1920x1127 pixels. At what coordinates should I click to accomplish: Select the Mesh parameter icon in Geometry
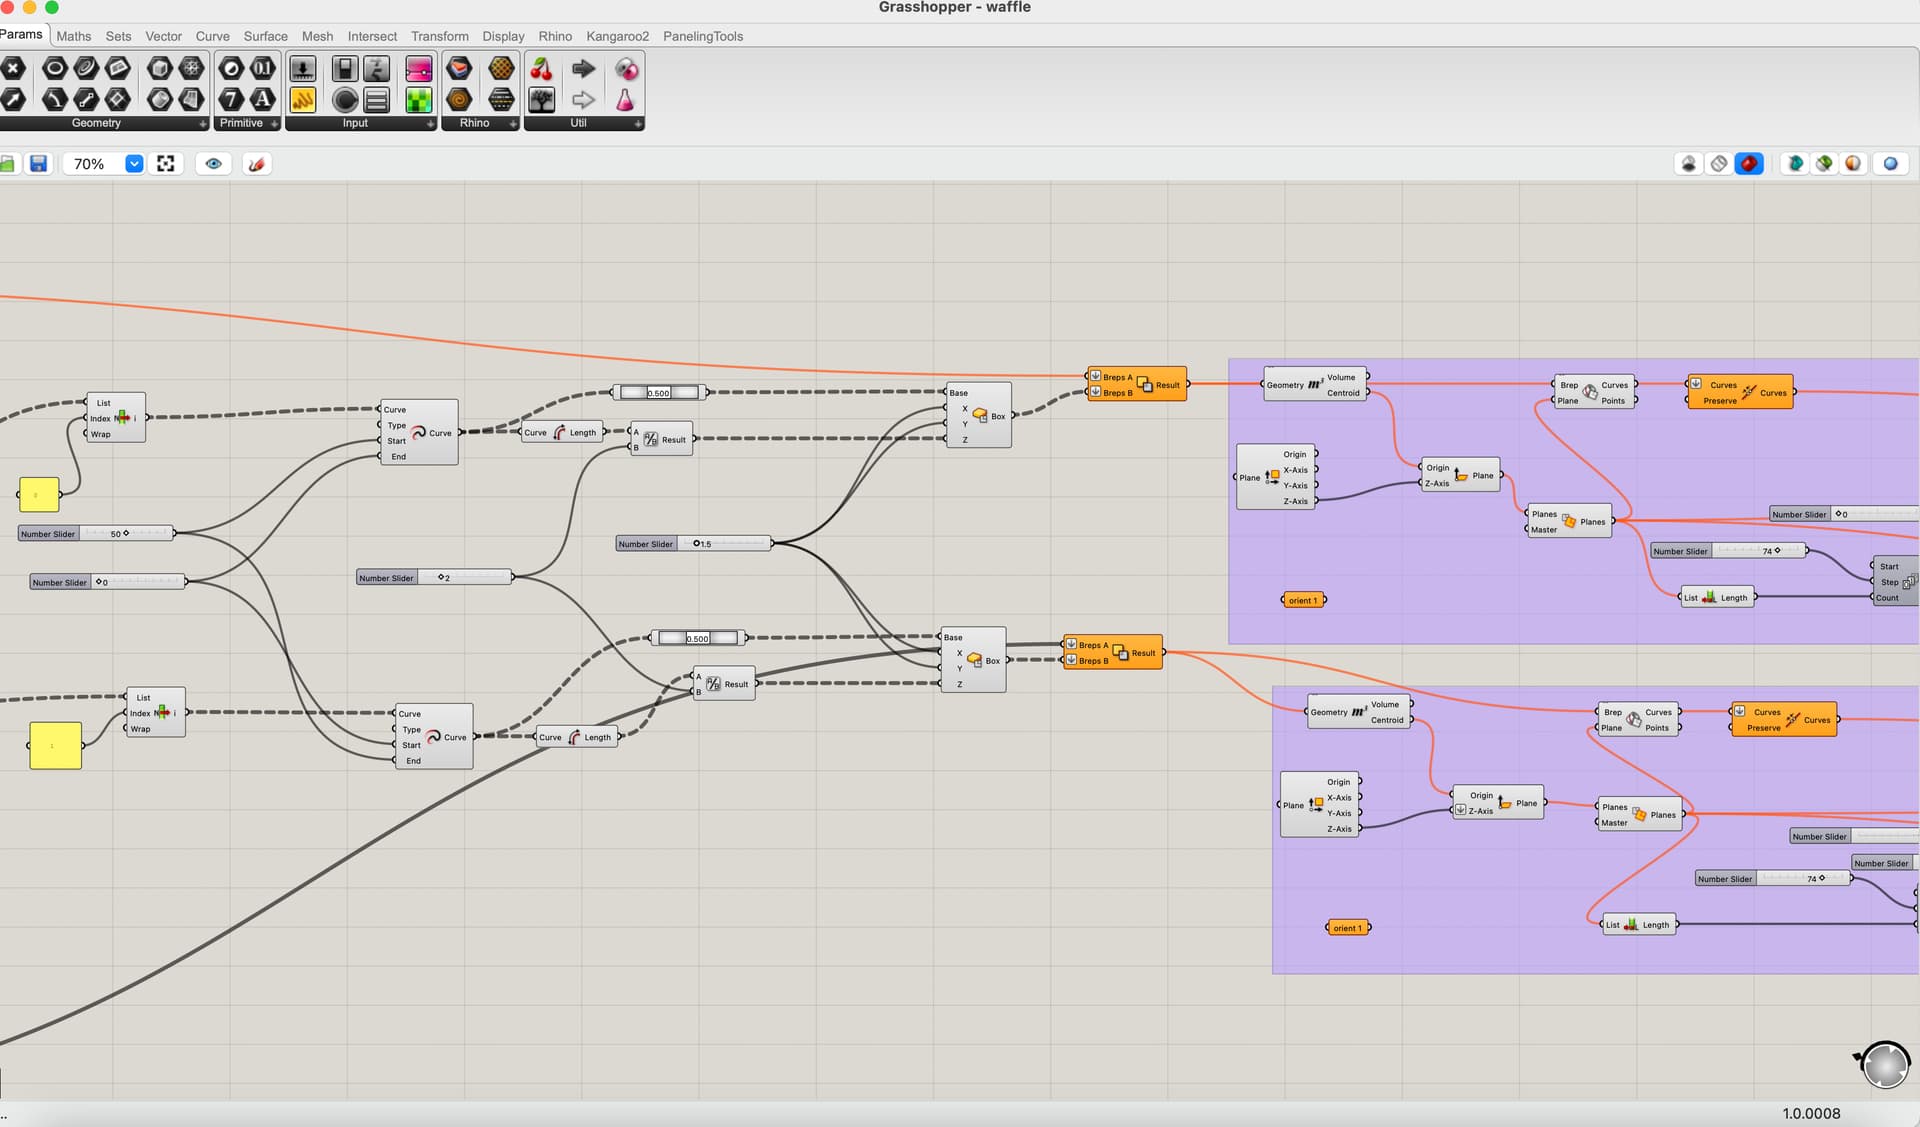click(191, 68)
